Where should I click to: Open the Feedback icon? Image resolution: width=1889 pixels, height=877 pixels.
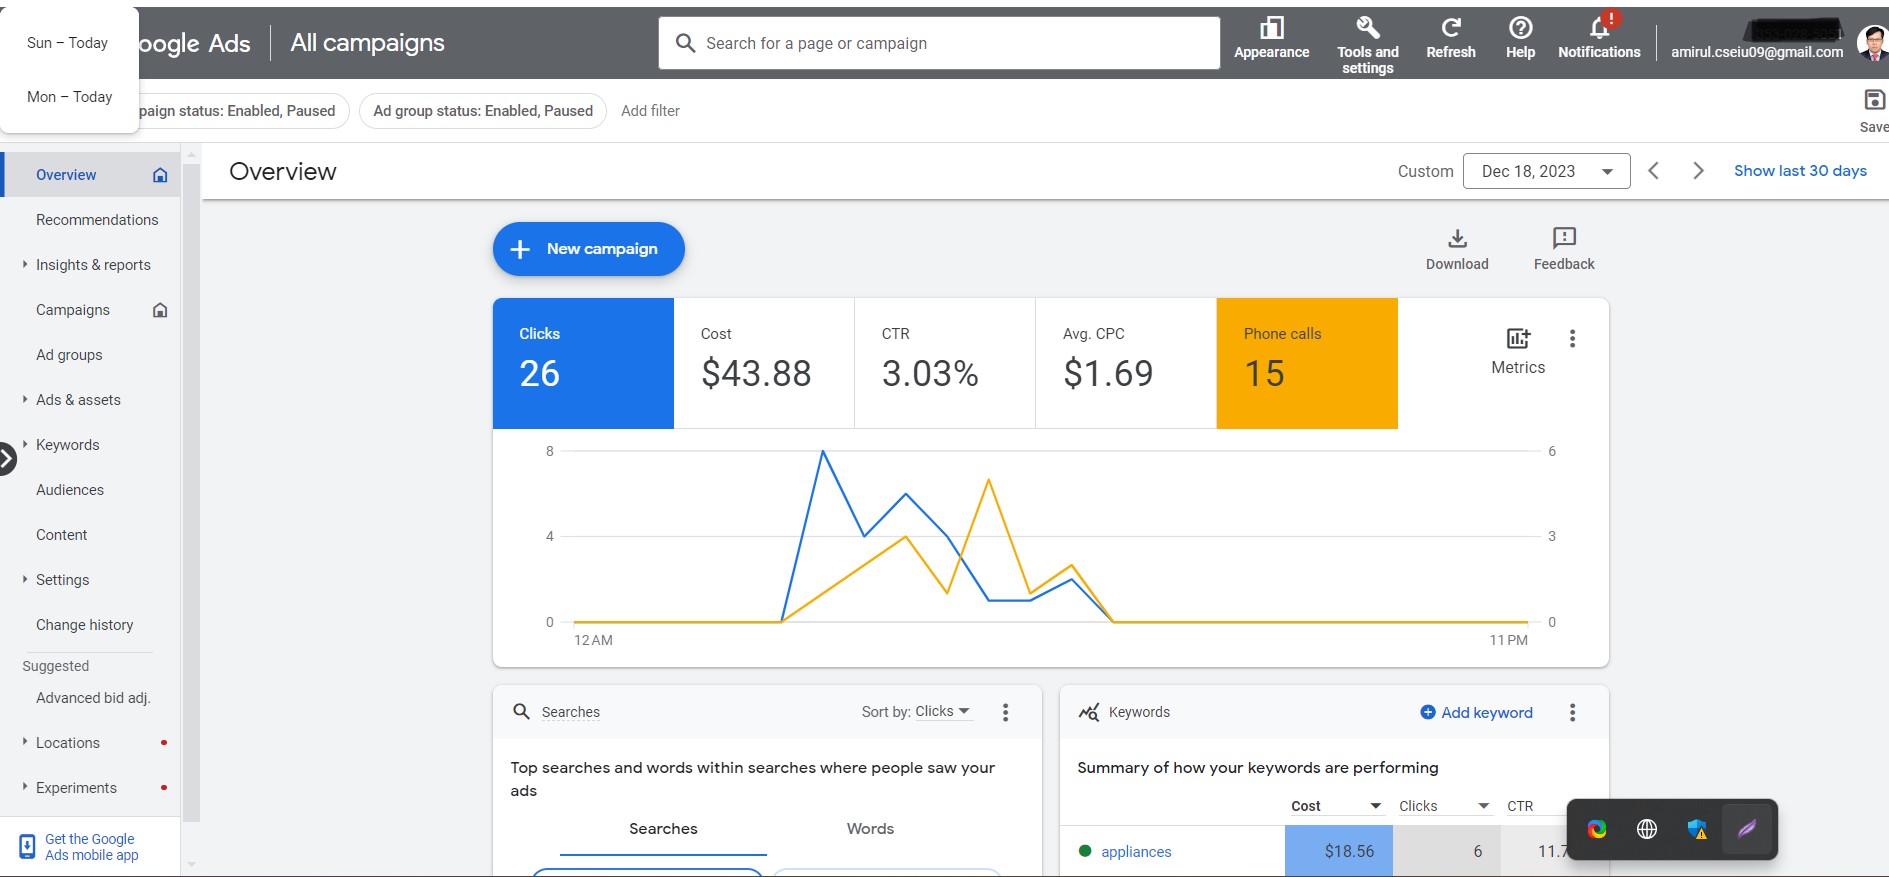click(1564, 238)
